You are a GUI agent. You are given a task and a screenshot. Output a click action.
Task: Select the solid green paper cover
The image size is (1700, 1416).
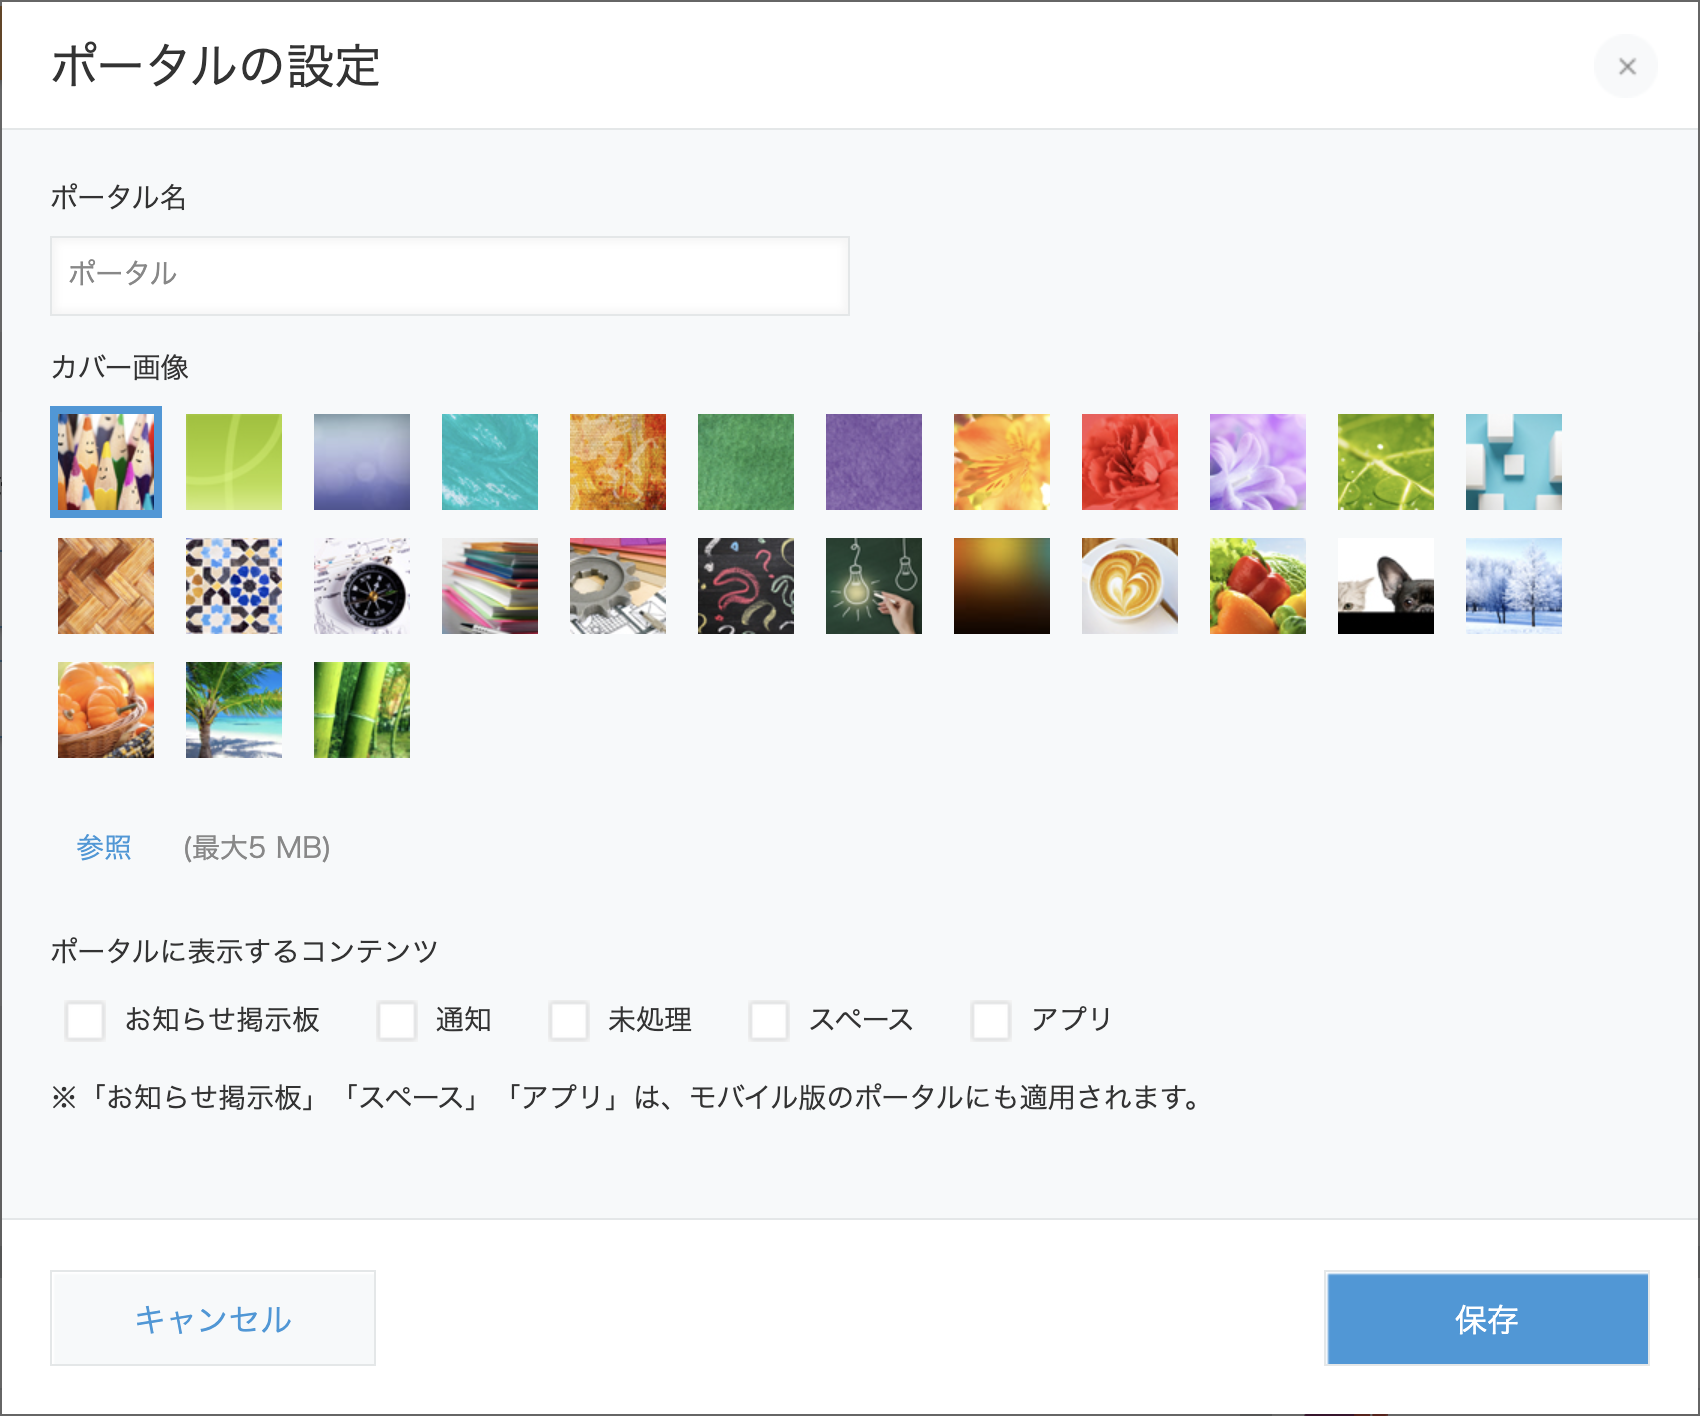point(746,462)
